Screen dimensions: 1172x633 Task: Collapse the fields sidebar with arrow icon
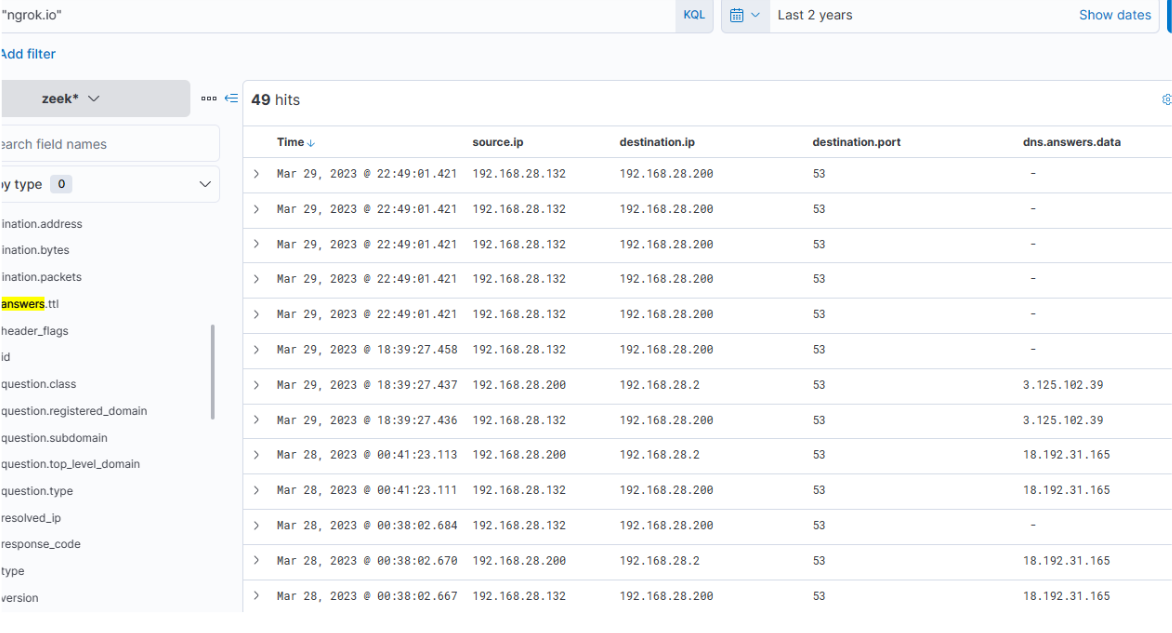click(231, 99)
